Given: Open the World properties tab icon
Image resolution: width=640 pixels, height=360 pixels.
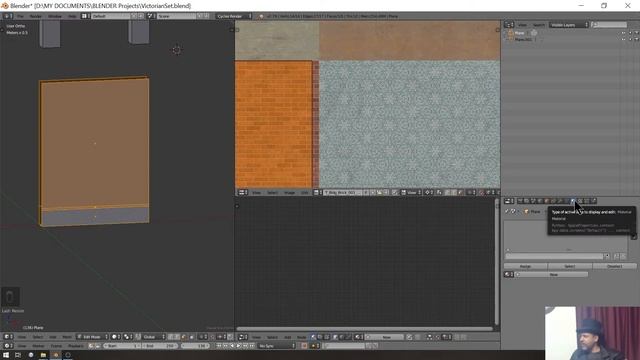Looking at the screenshot, I should pyautogui.click(x=539, y=200).
